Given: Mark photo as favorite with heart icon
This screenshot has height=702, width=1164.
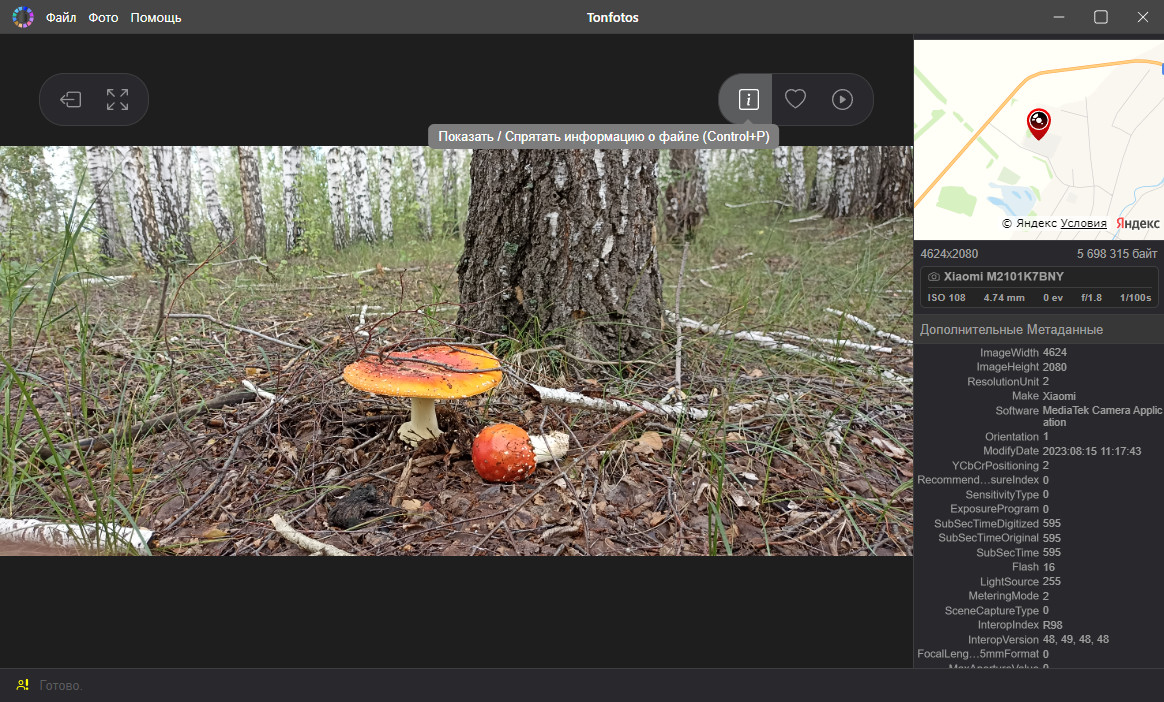Looking at the screenshot, I should pos(795,99).
